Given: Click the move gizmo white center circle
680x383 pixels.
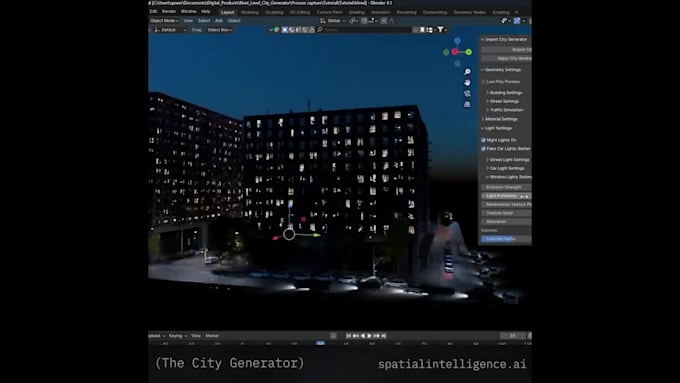Looking at the screenshot, I should pos(289,235).
